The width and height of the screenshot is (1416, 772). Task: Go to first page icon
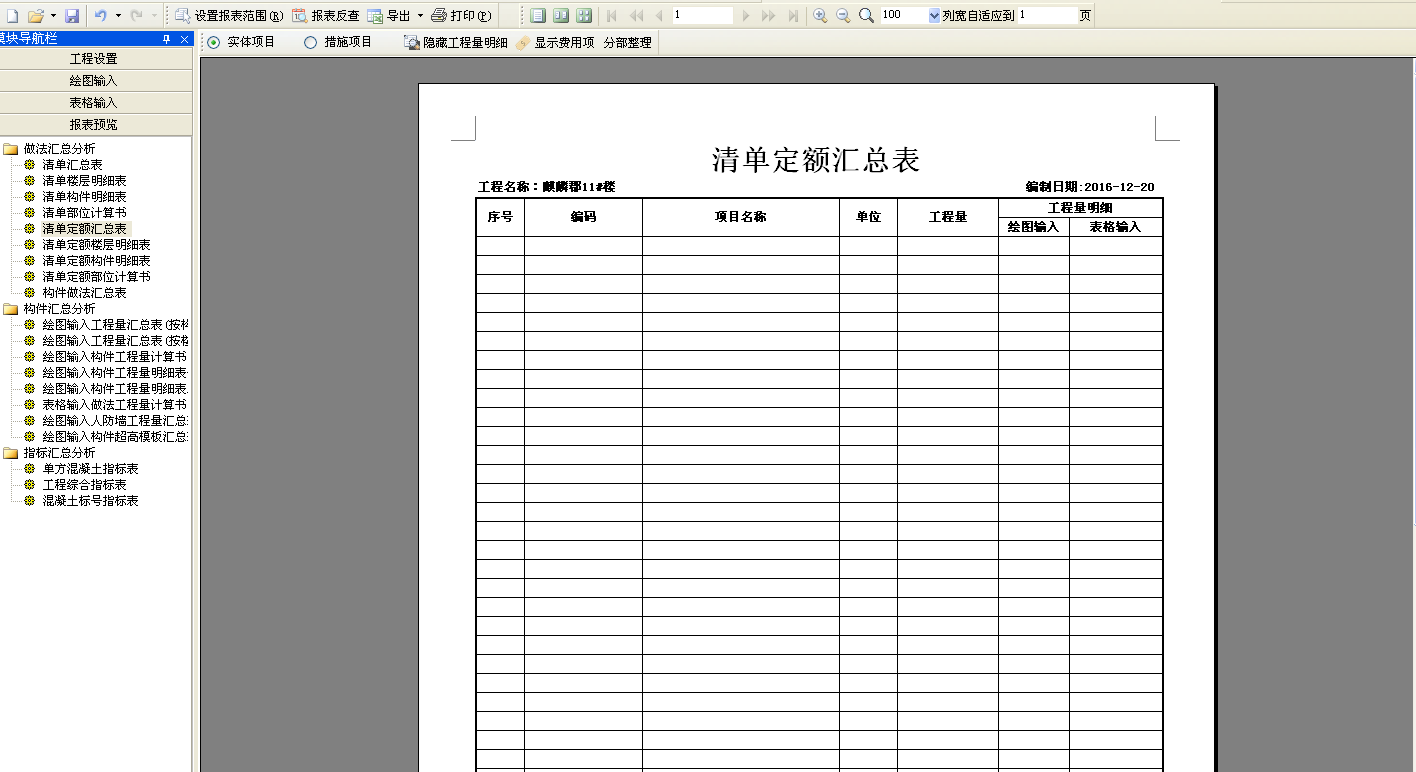pyautogui.click(x=612, y=16)
